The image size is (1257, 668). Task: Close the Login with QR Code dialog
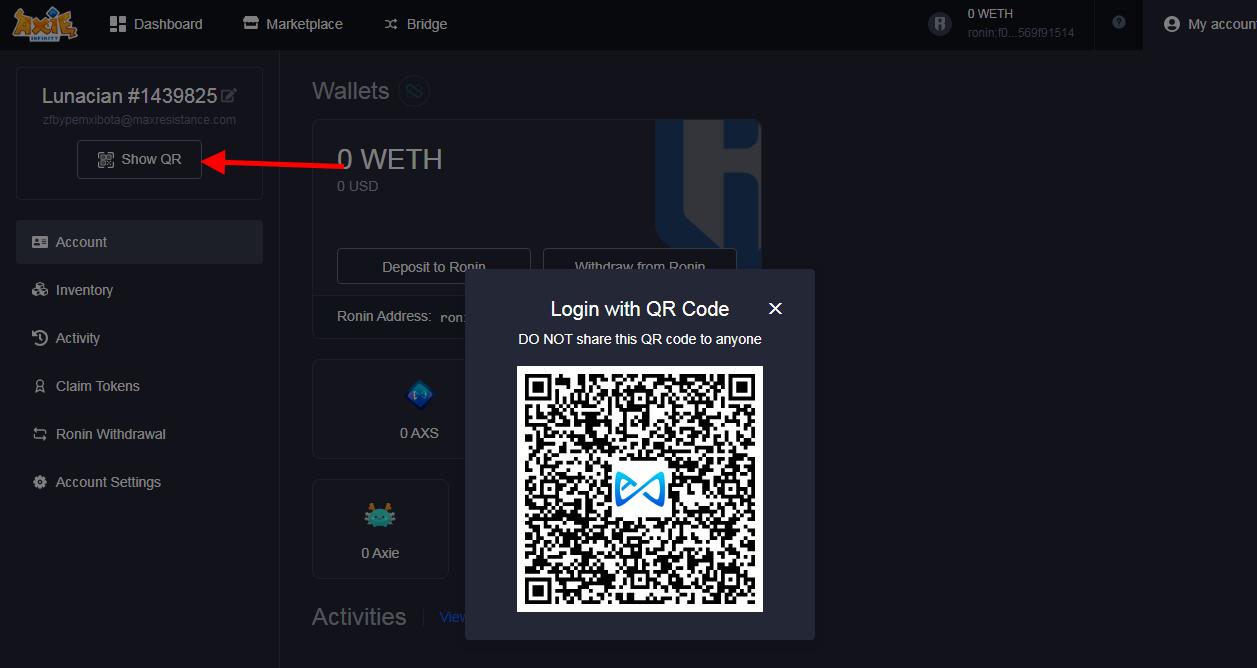pos(775,309)
